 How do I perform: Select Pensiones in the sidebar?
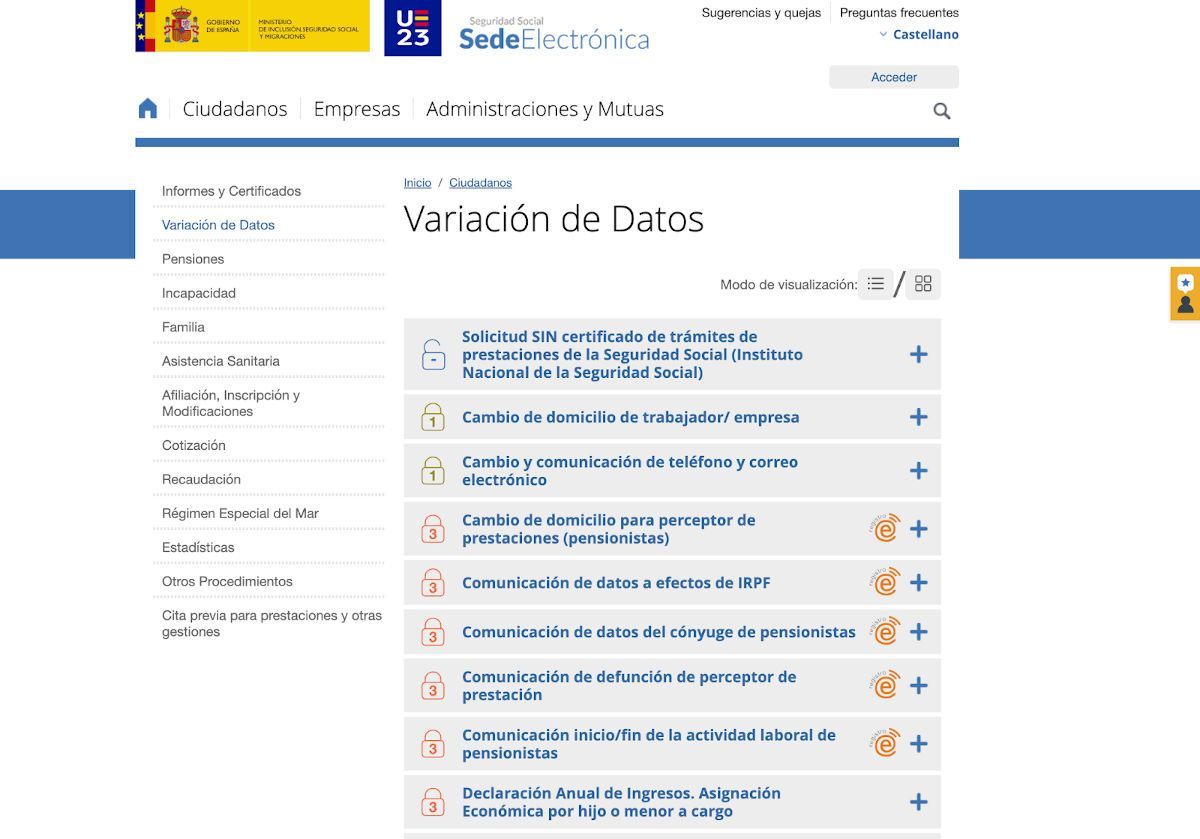[193, 259]
